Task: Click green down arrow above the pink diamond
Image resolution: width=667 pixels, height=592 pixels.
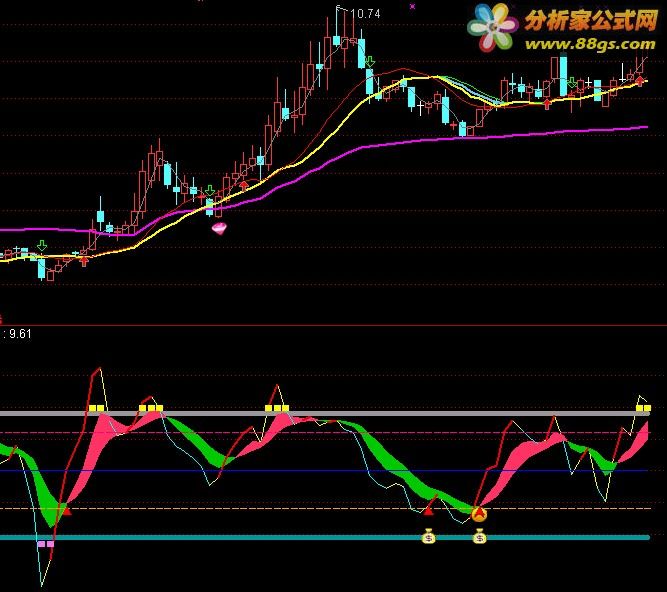Action: pos(210,191)
